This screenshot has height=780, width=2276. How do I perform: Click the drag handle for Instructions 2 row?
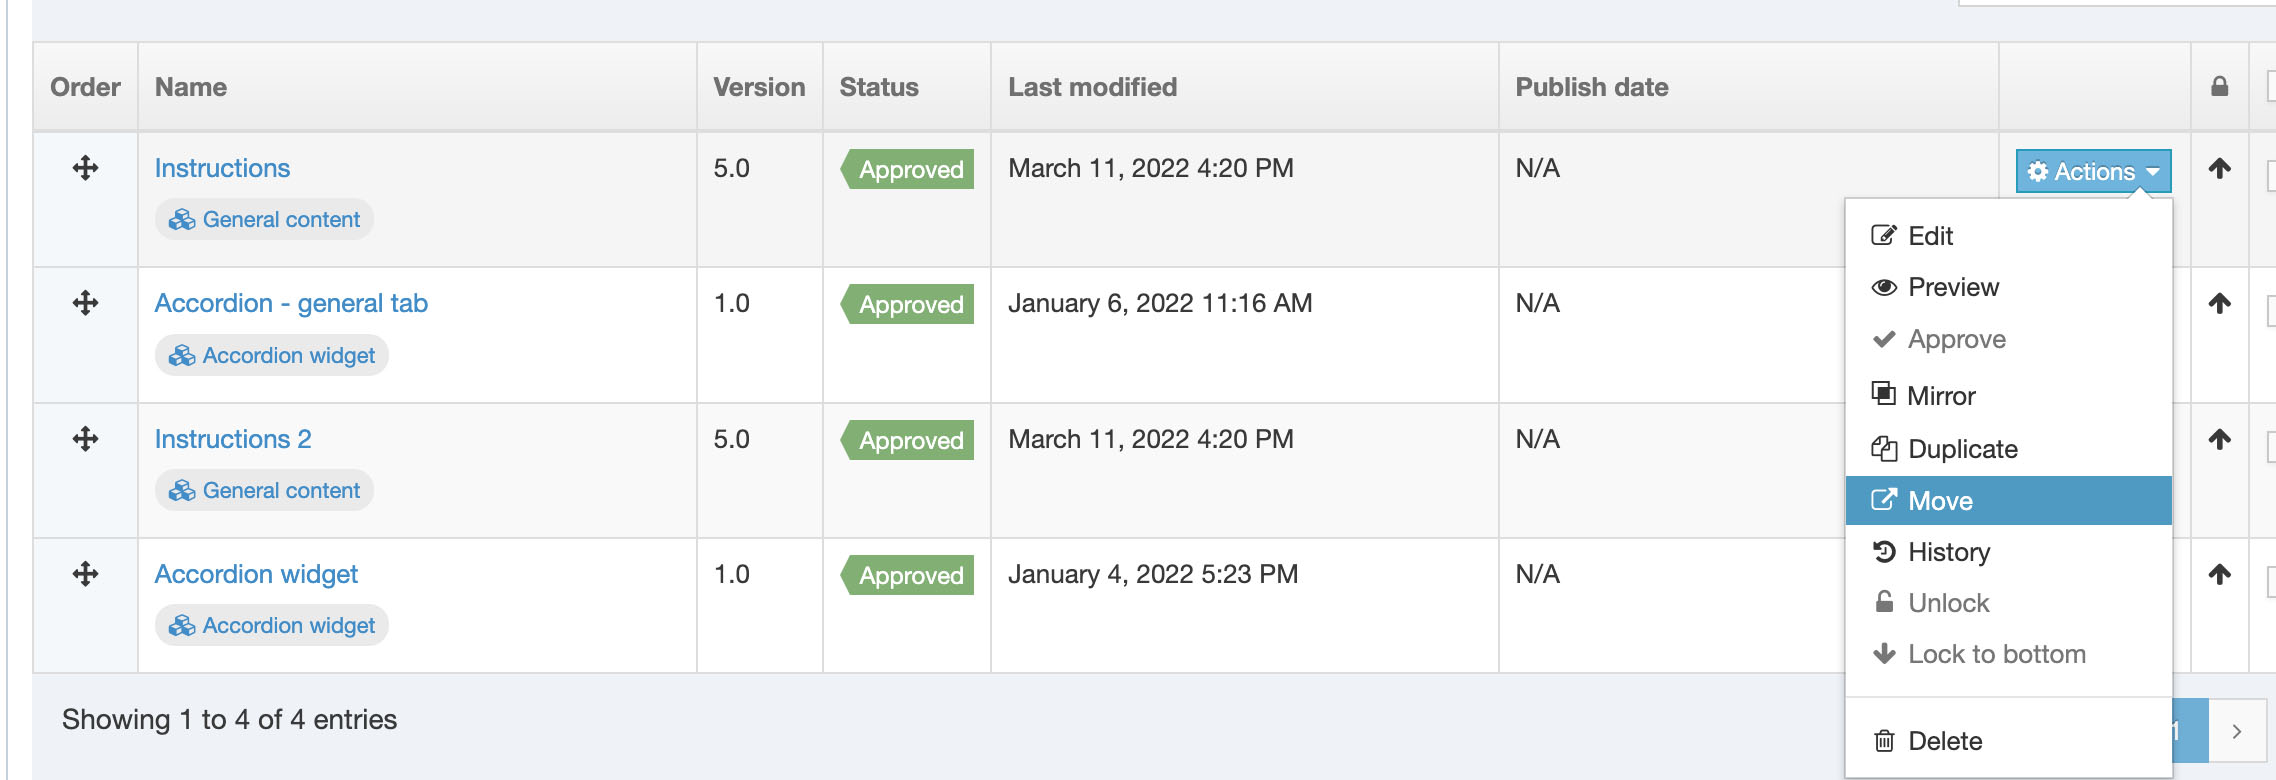click(x=86, y=439)
